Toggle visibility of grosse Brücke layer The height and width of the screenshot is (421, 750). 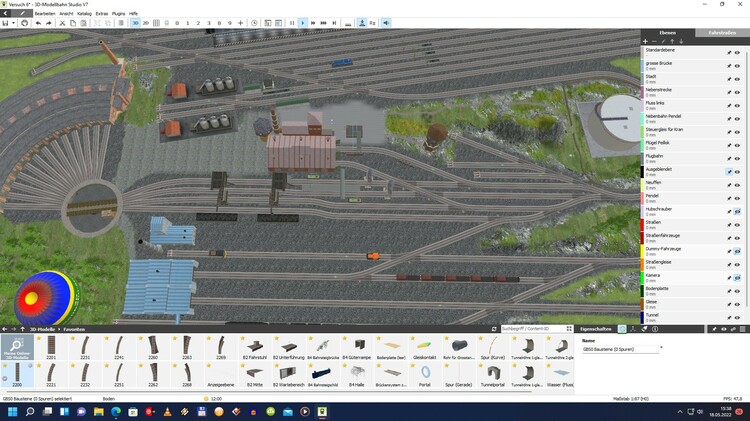coord(737,65)
